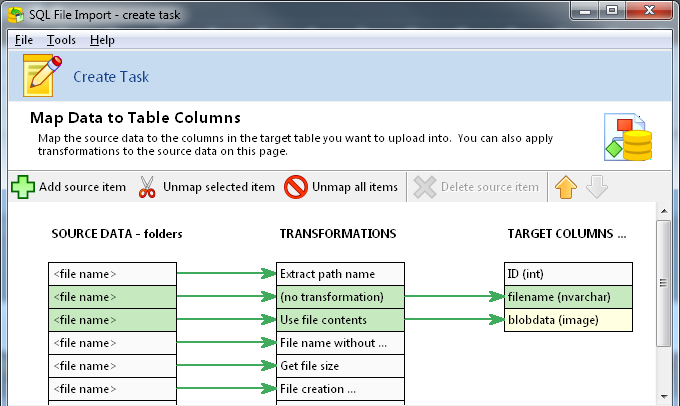
Task: Click the red Unmap all items icon
Action: 296,187
